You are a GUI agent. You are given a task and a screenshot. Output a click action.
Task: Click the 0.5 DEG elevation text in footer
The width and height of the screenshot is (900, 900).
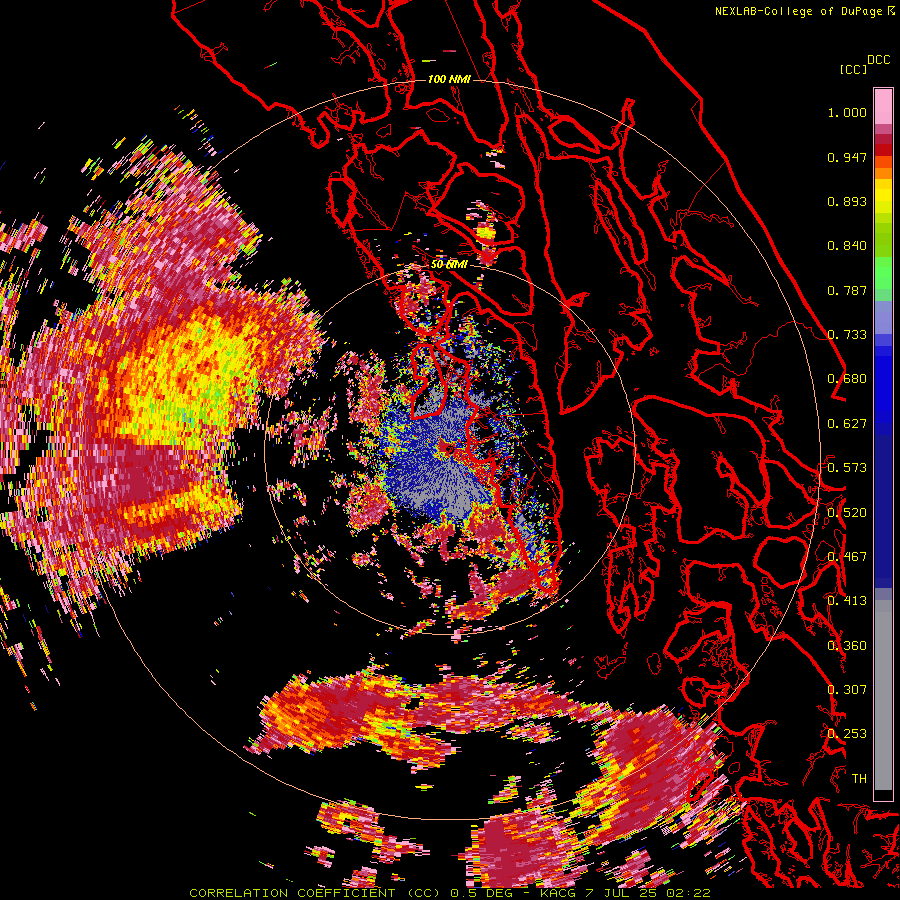click(x=480, y=893)
